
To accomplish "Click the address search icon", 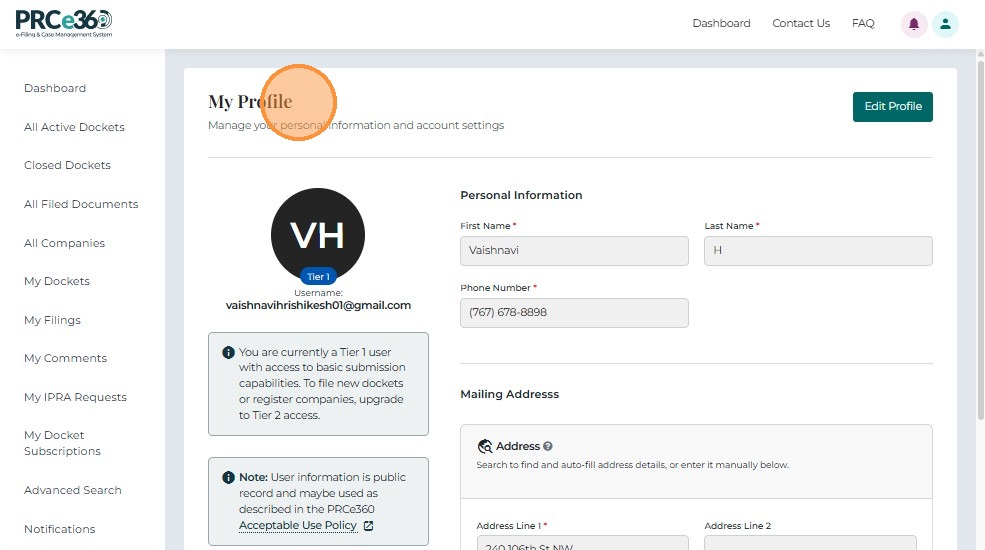I will [485, 446].
